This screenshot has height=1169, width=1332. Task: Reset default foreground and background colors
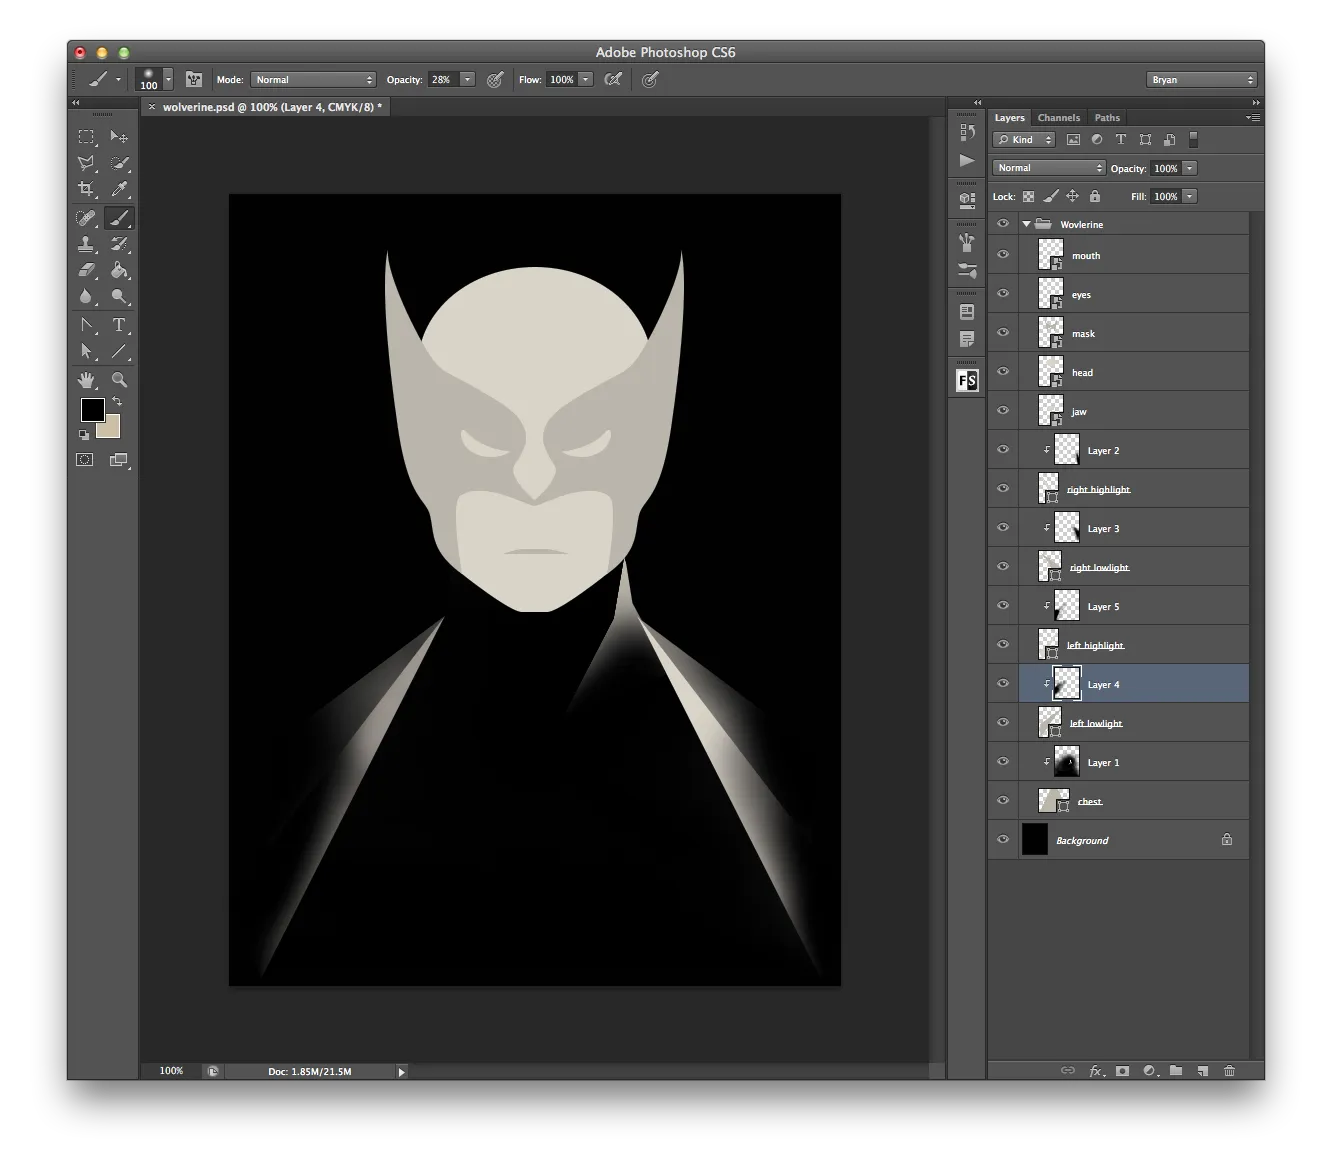pos(84,435)
